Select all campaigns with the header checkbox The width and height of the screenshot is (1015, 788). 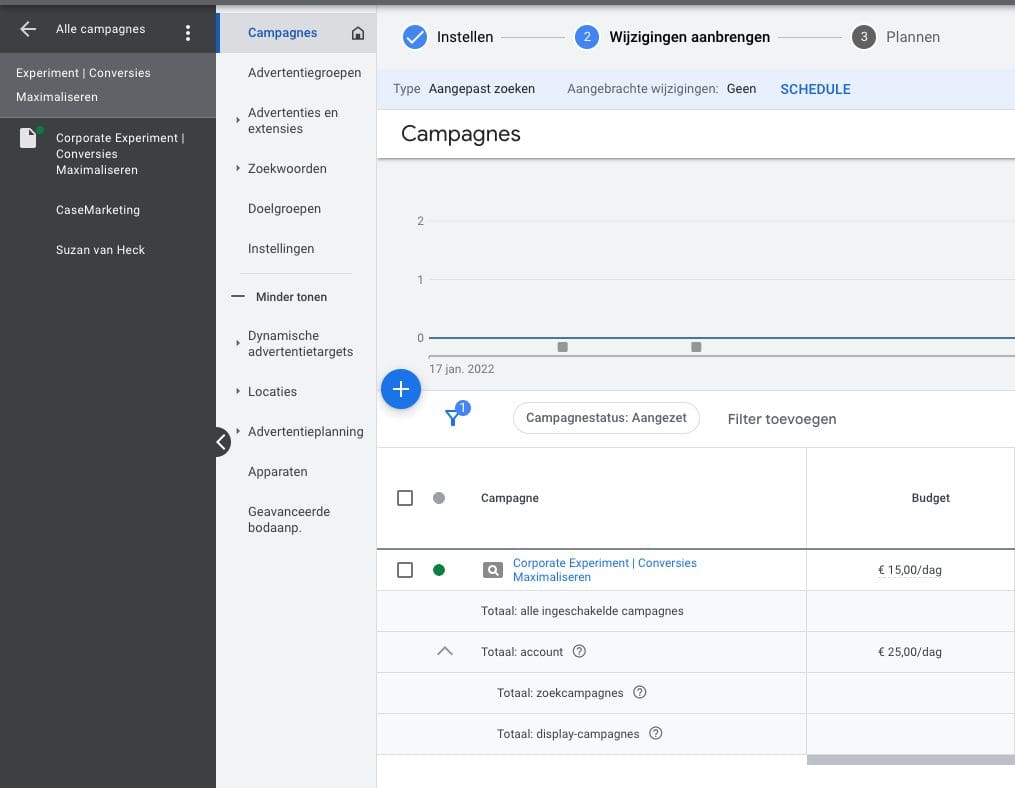405,498
